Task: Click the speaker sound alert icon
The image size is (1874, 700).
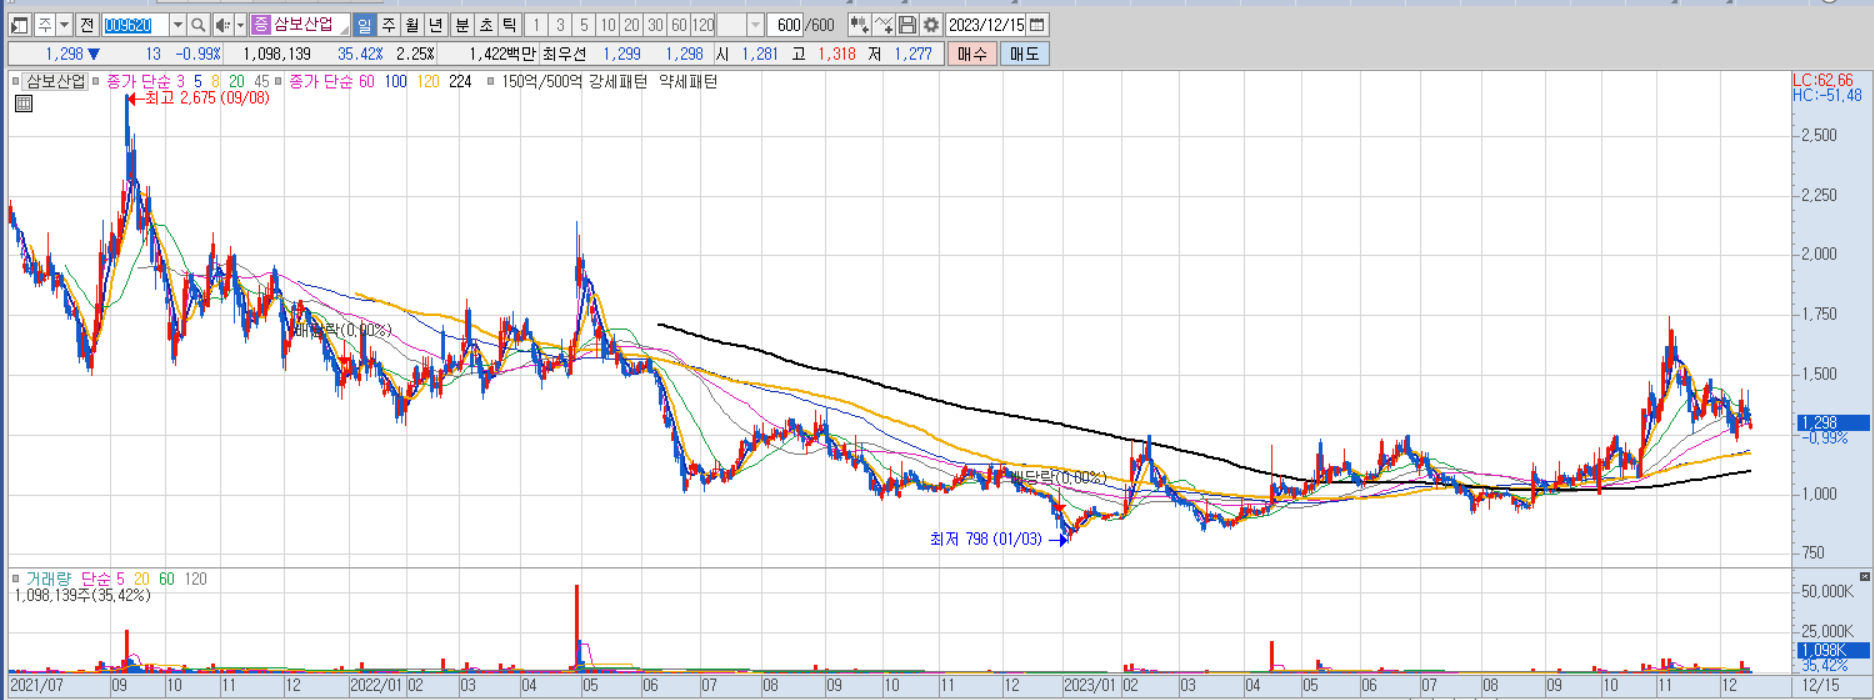Action: [x=222, y=25]
